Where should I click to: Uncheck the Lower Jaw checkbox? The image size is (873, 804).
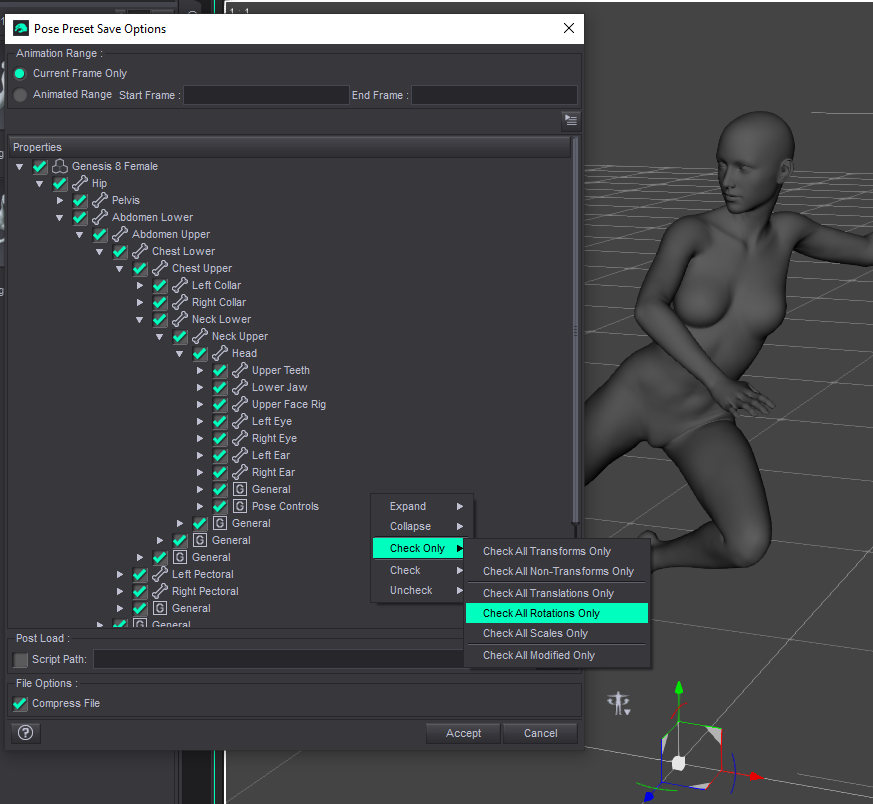click(x=220, y=388)
